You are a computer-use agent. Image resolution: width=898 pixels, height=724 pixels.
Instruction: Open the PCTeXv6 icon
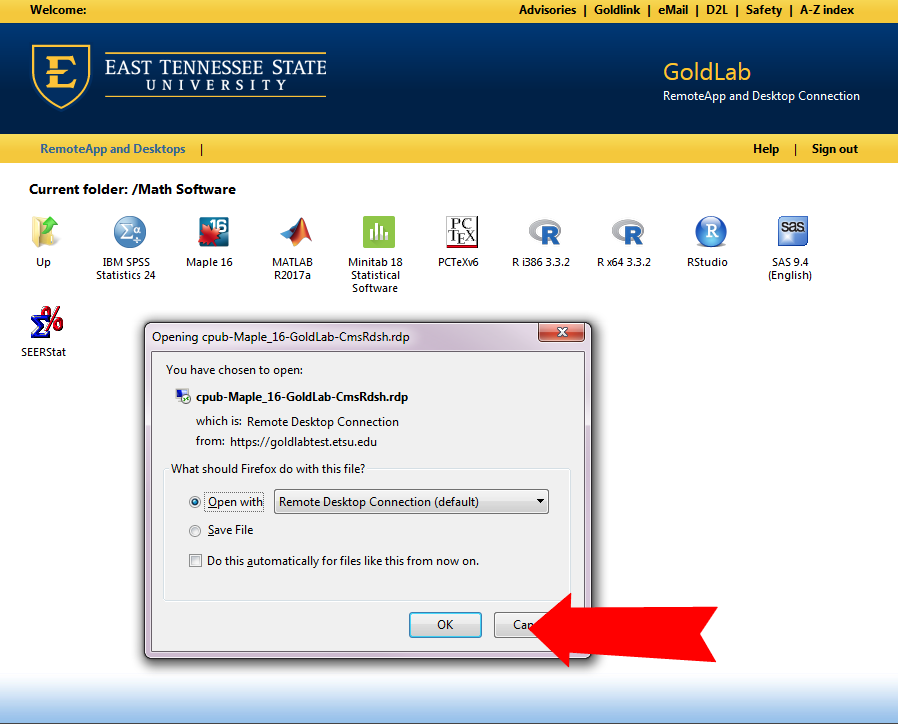click(461, 233)
